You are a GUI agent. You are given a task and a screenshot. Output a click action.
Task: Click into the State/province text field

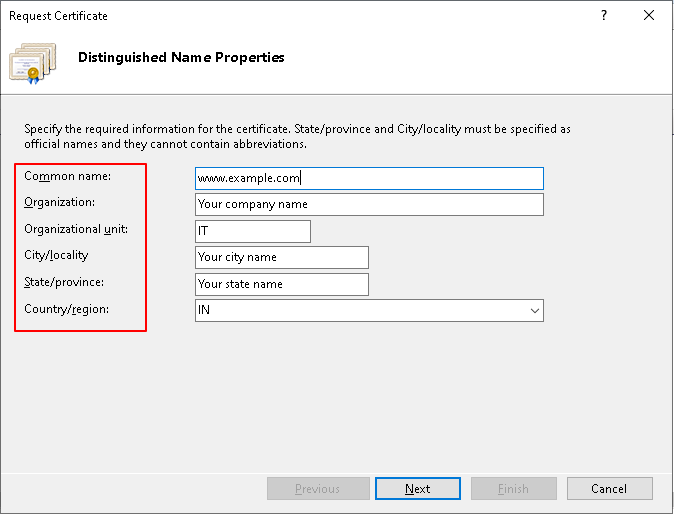(282, 284)
